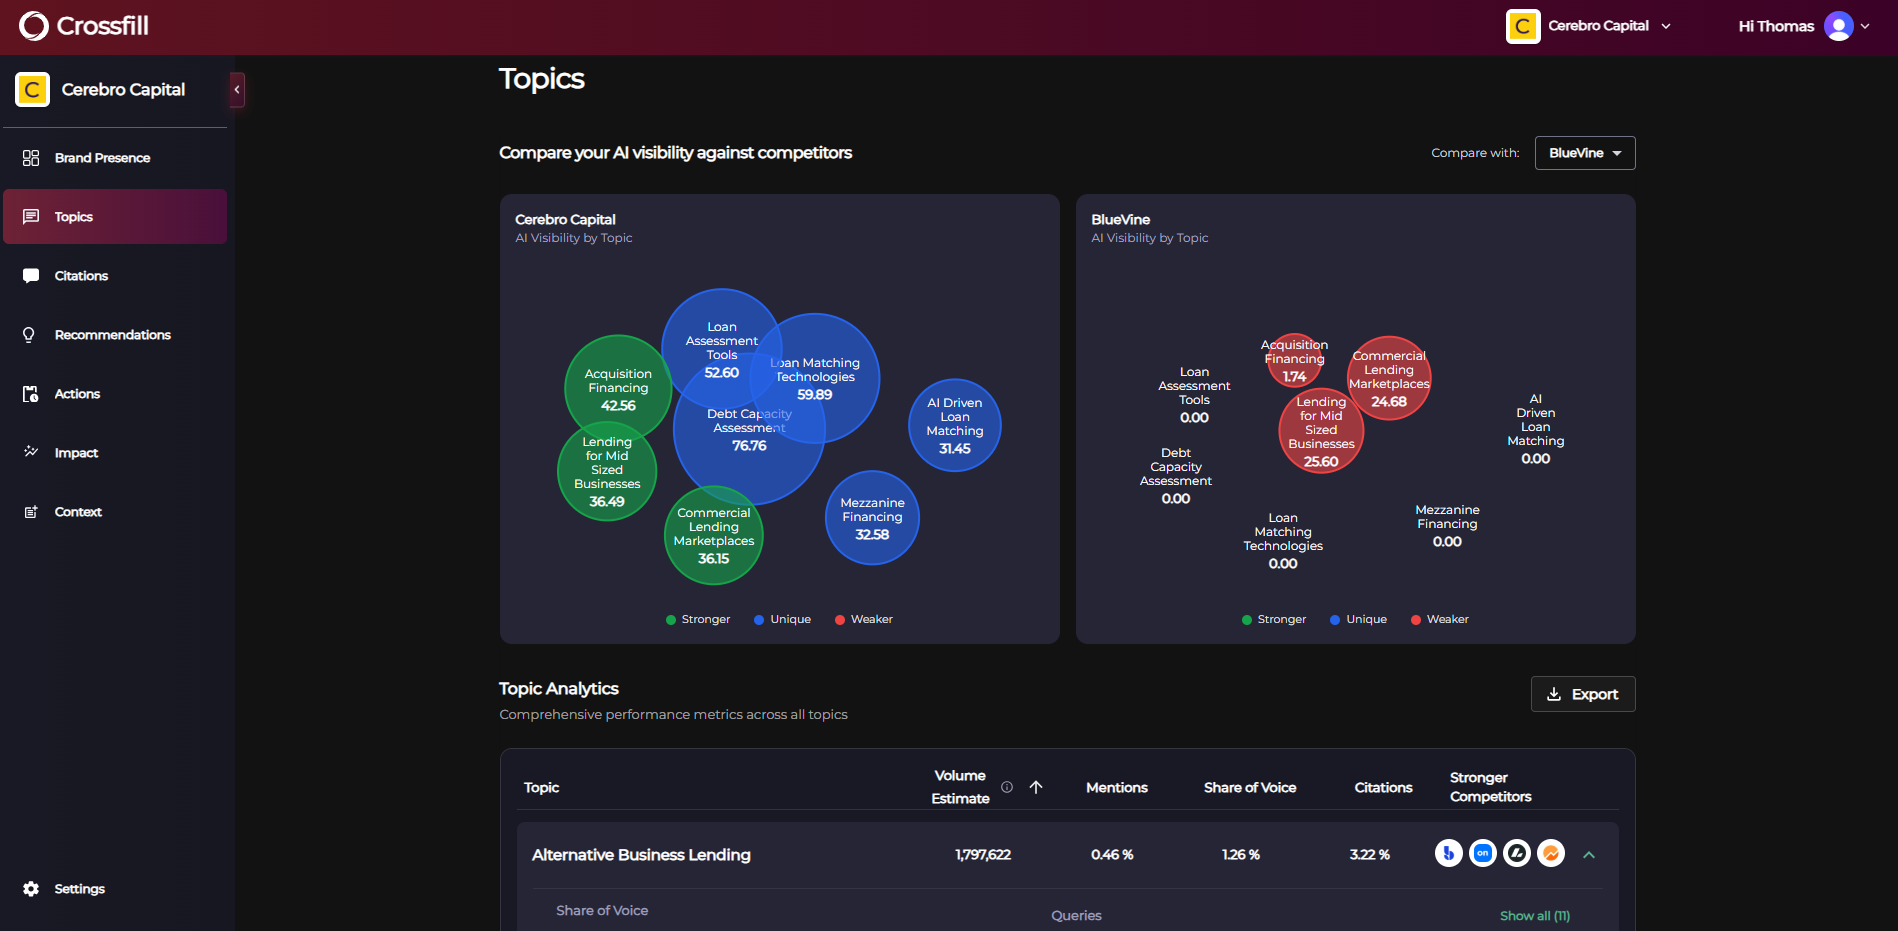Click the Settings gear icon

31,889
